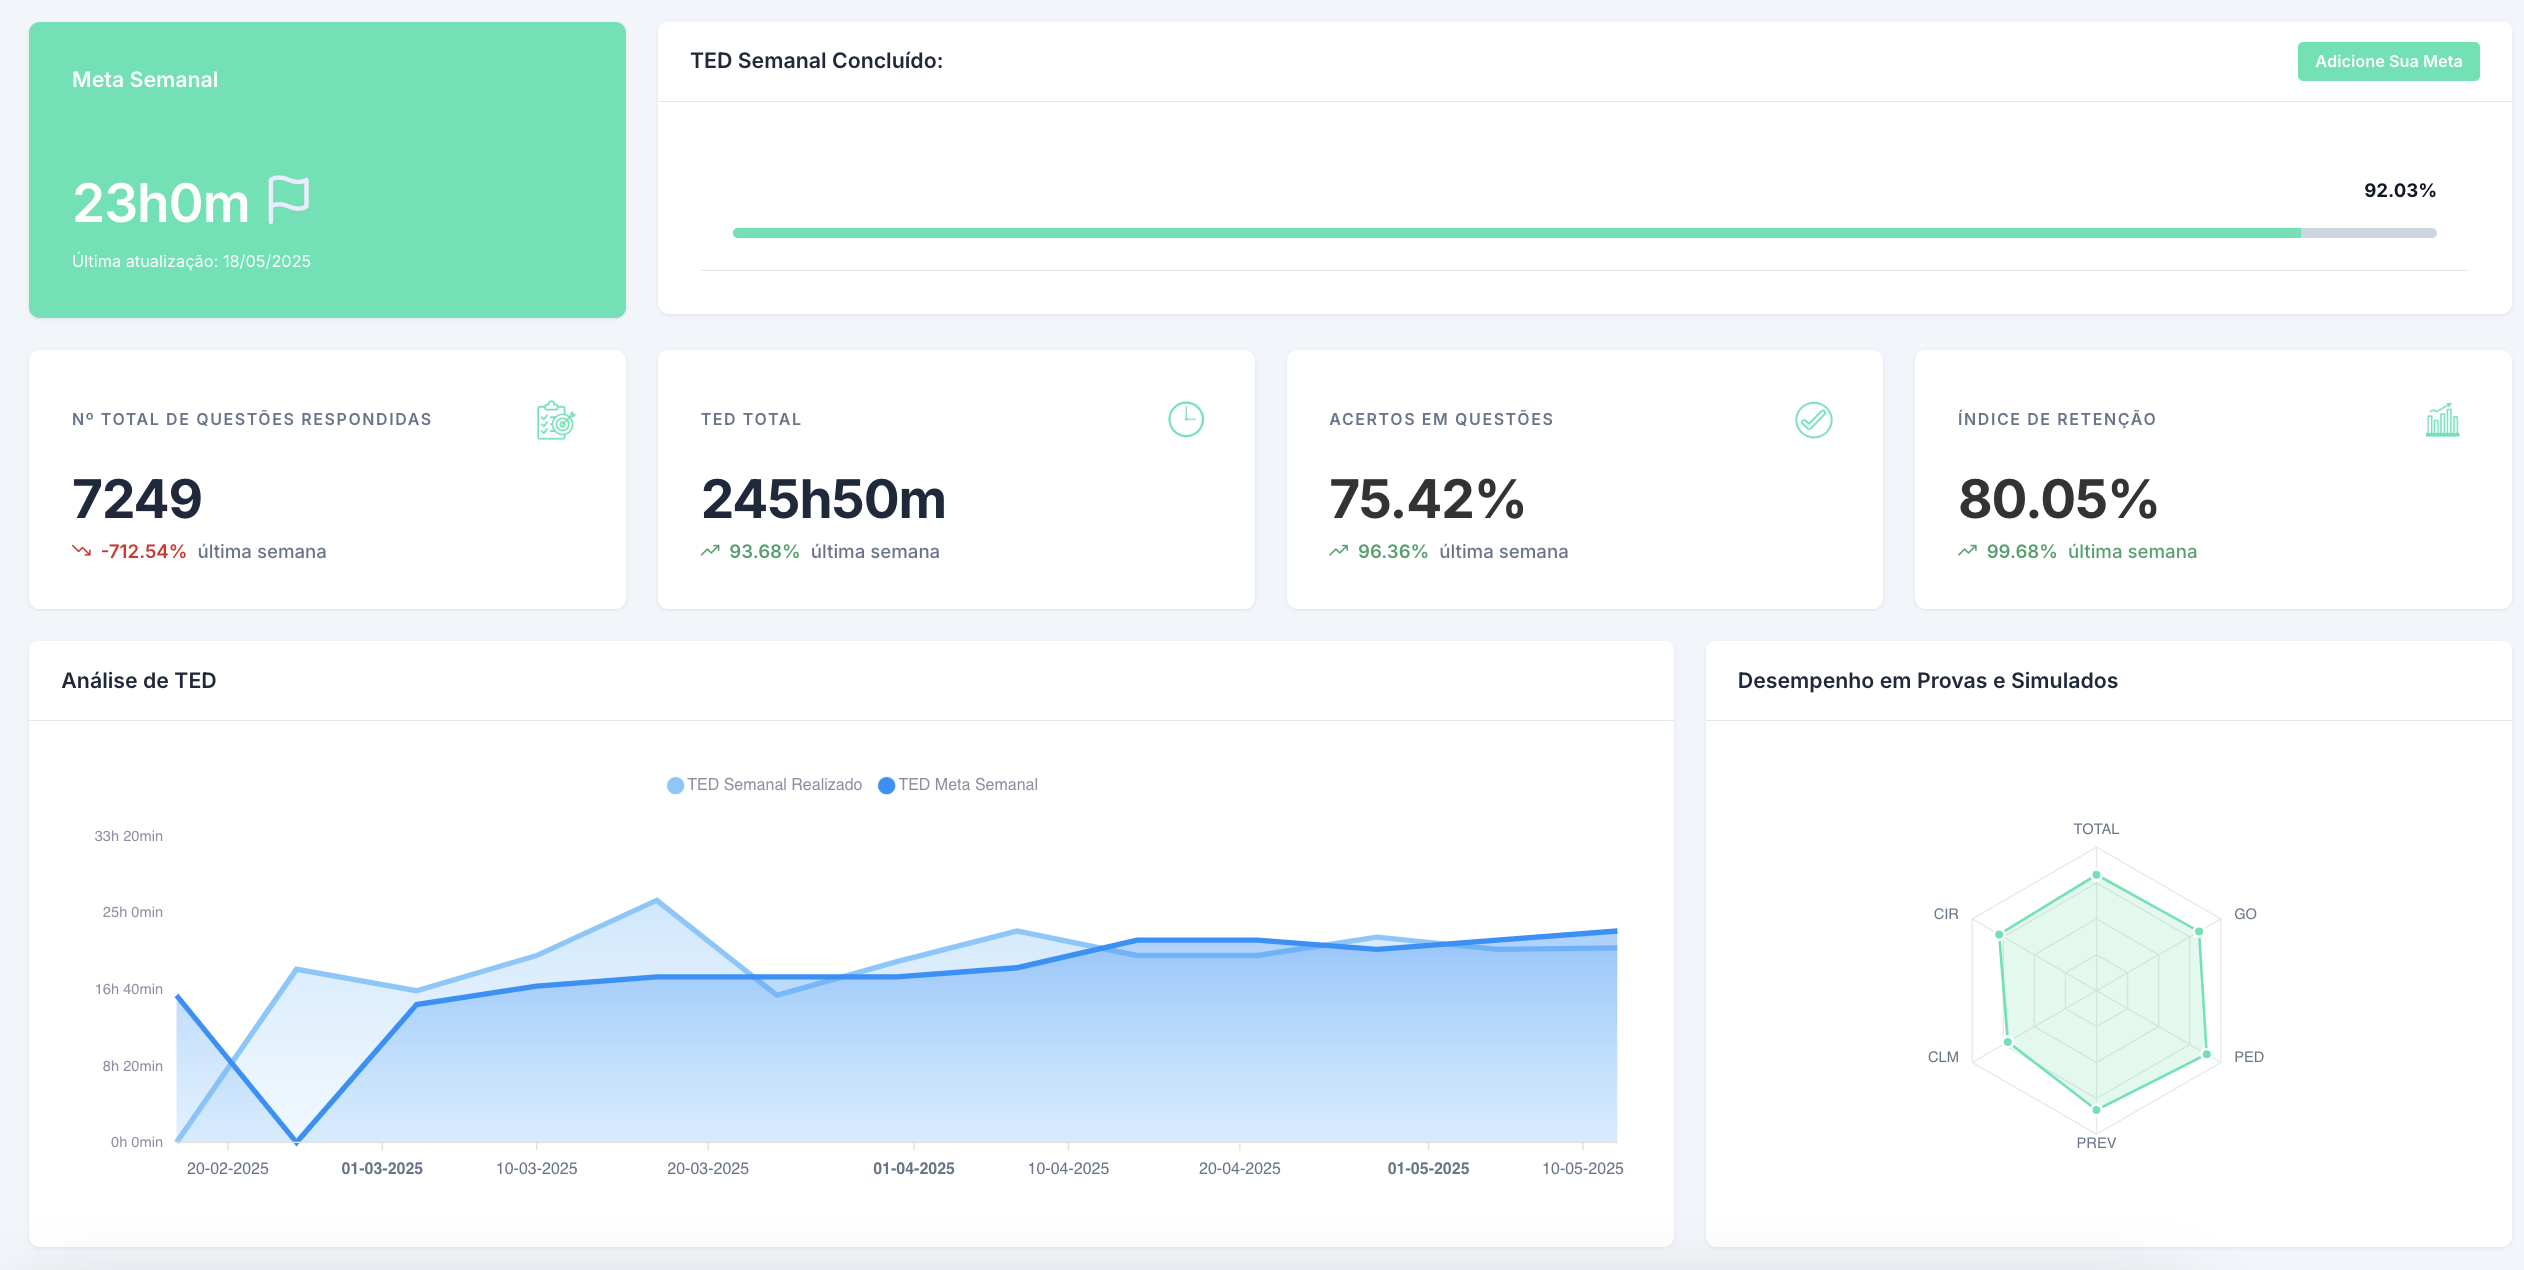Click green trend arrow under 80.05%
The width and height of the screenshot is (2524, 1270).
(x=1967, y=551)
